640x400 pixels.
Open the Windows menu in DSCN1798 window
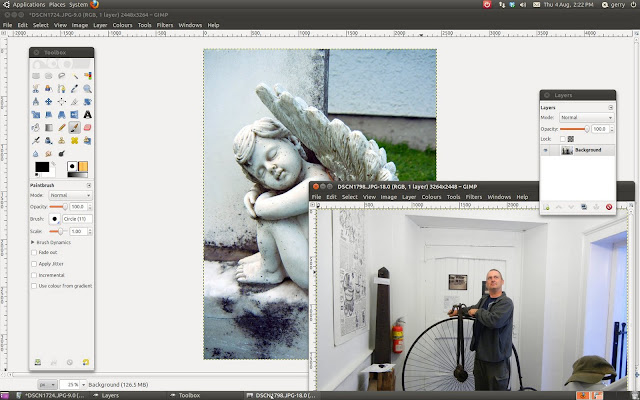(x=499, y=197)
